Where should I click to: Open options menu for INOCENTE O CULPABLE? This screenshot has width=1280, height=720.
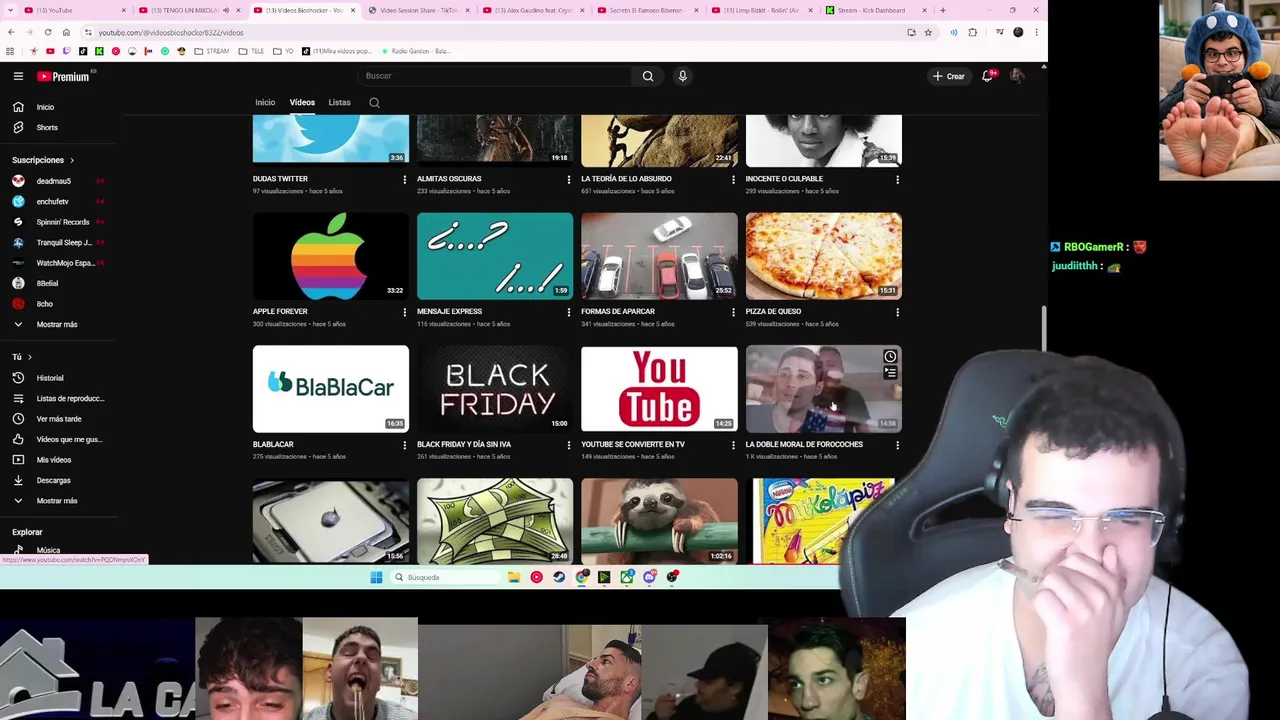[x=897, y=179]
